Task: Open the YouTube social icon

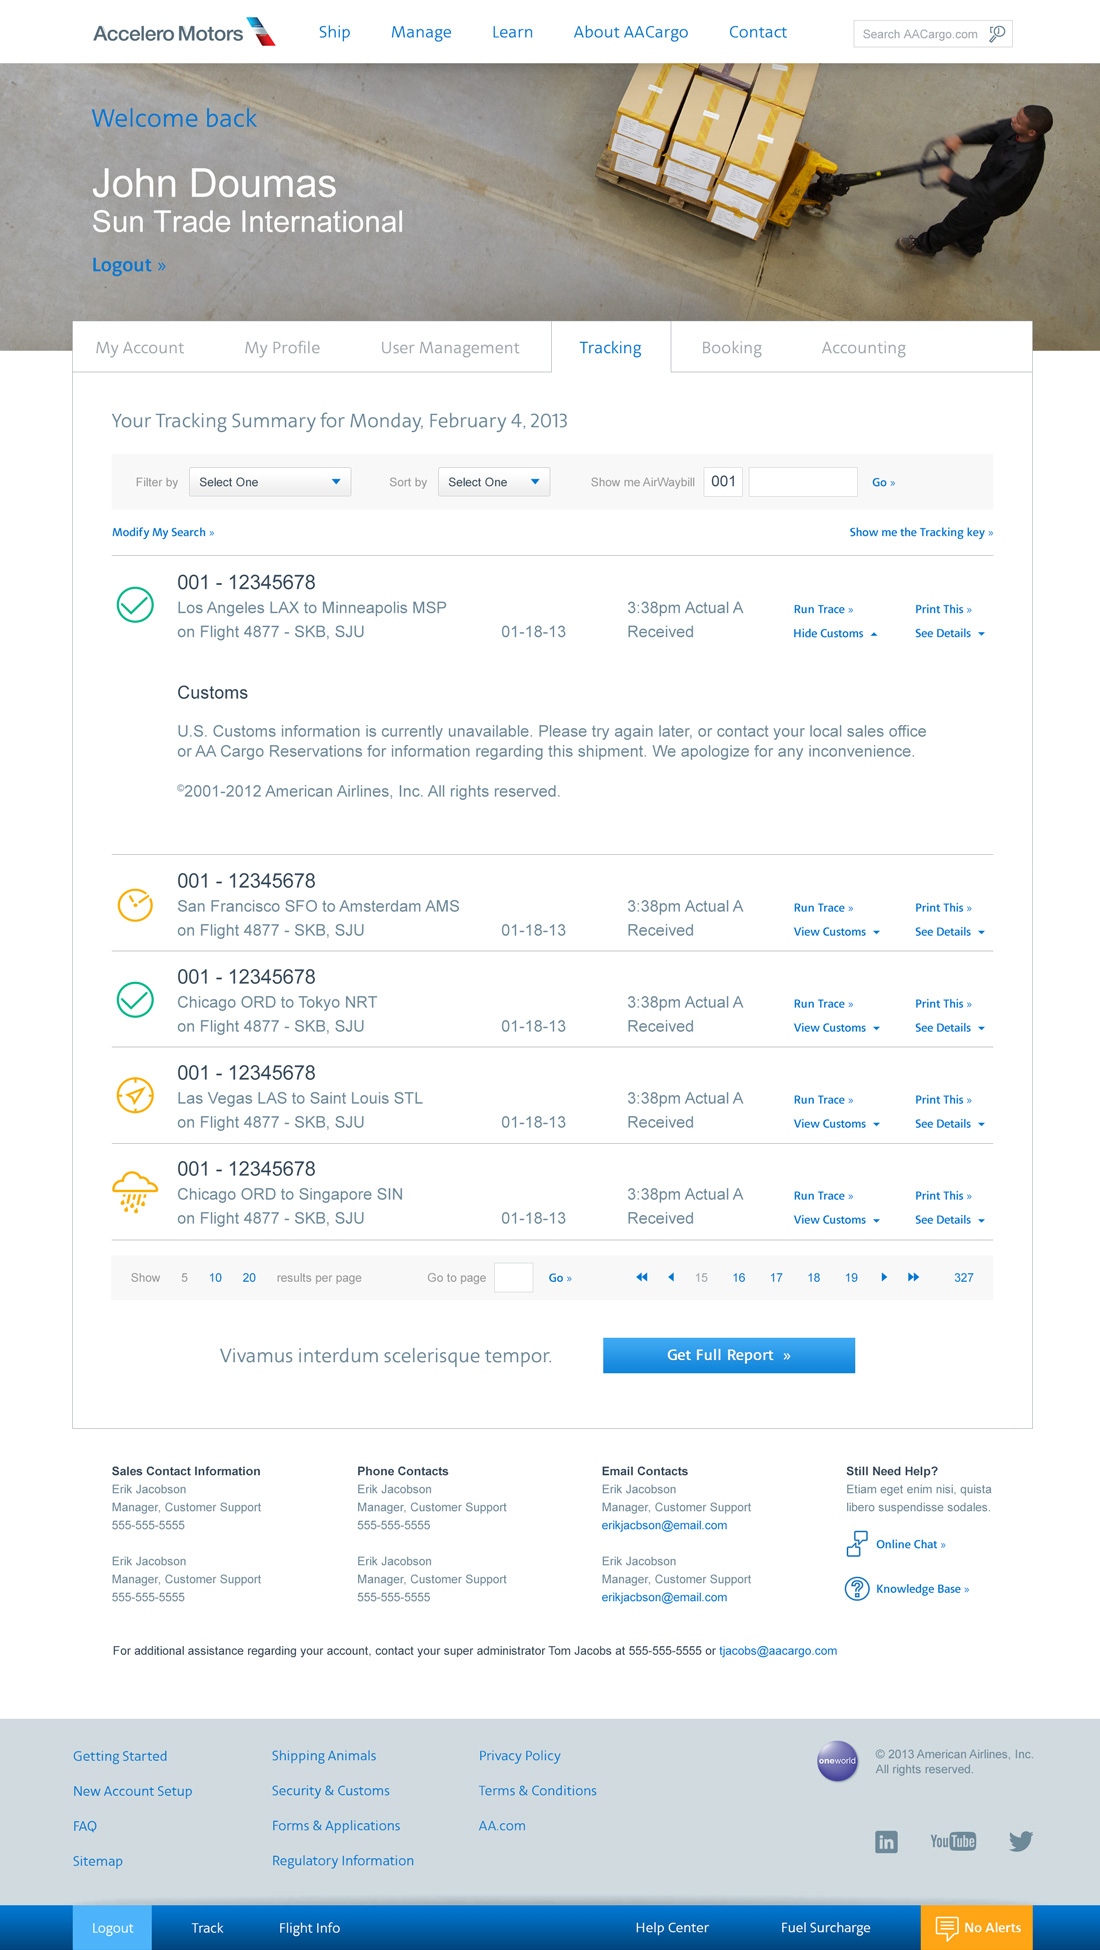Action: coord(952,1841)
